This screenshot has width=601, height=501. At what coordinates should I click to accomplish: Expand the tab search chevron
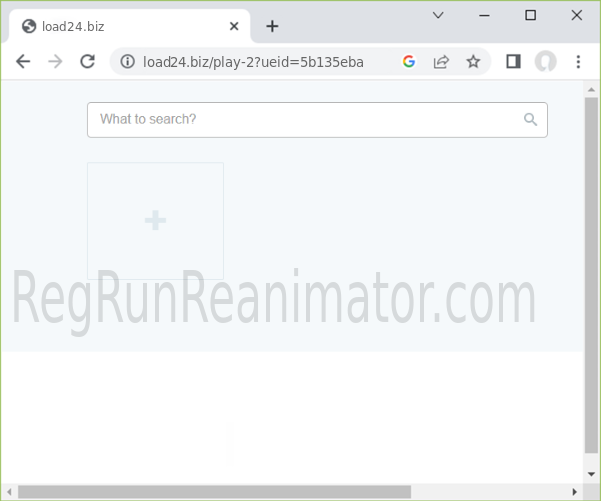(x=438, y=15)
